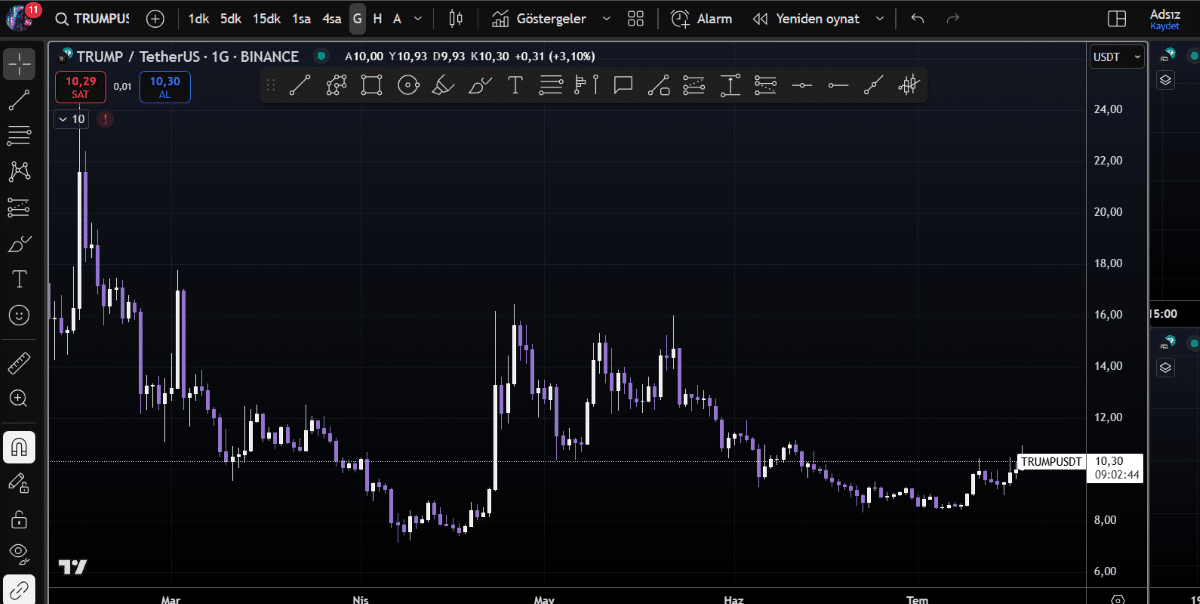This screenshot has width=1200, height=604.
Task: Pick the path polyline tool in favorites toolbar
Action: (x=335, y=85)
